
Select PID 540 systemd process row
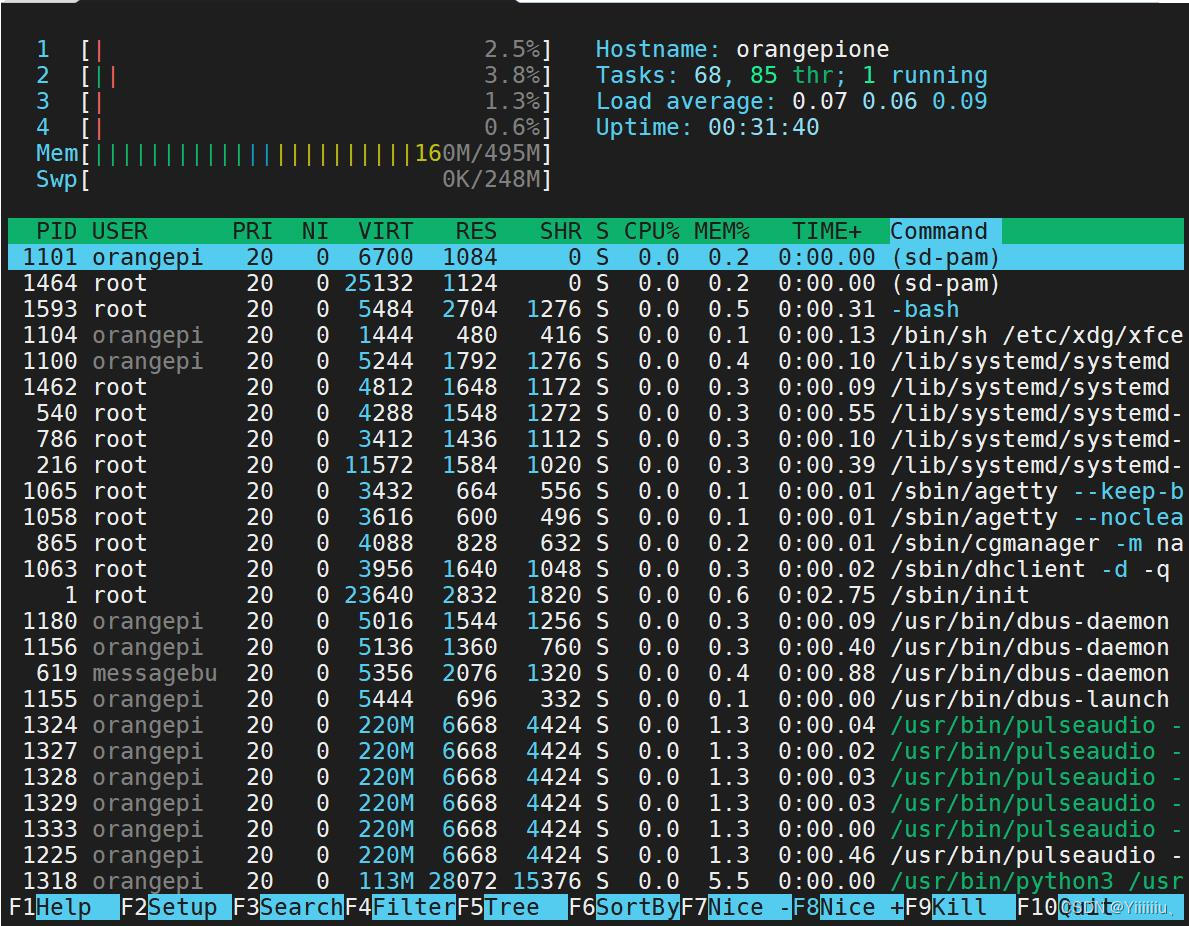[x=595, y=413]
